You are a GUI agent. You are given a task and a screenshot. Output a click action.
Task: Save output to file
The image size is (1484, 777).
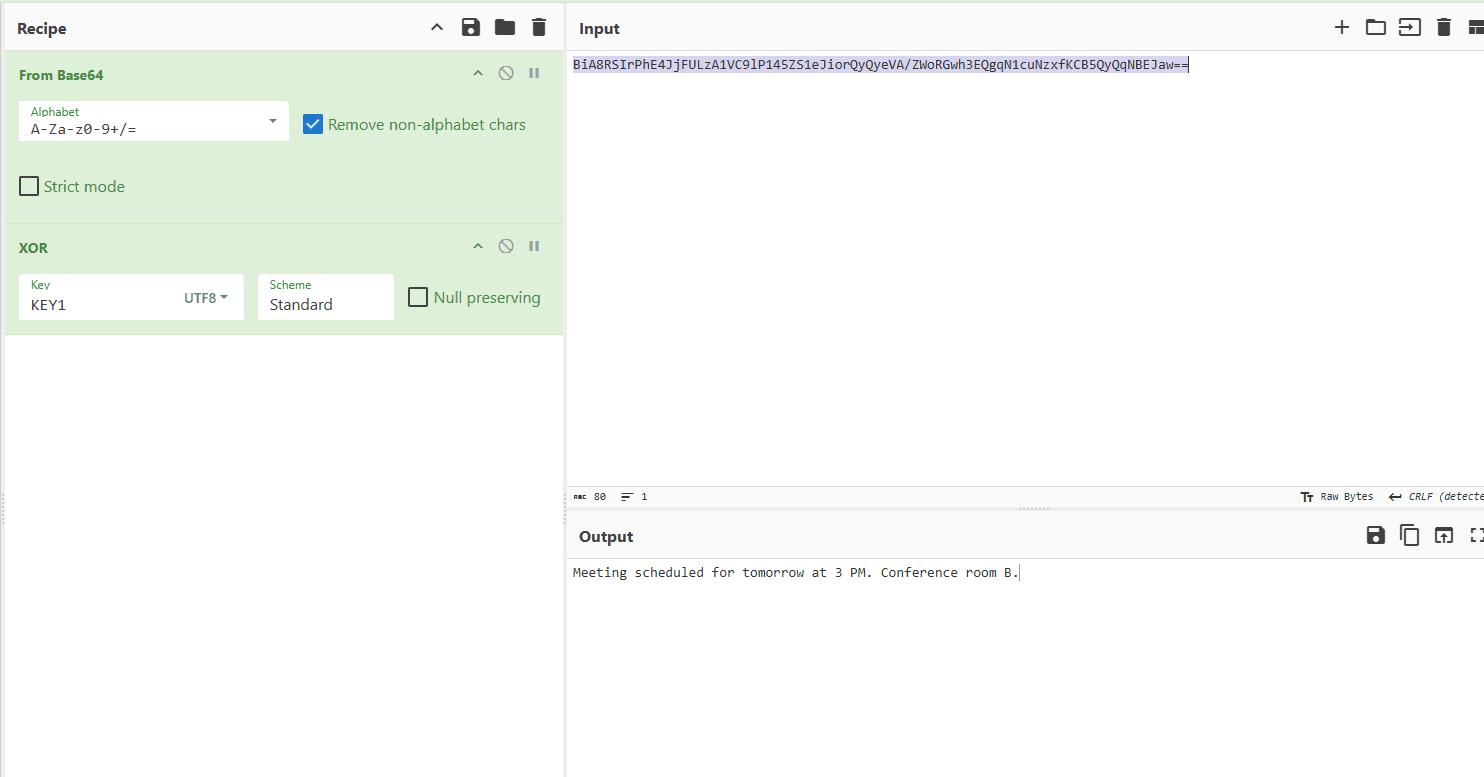(x=1376, y=536)
